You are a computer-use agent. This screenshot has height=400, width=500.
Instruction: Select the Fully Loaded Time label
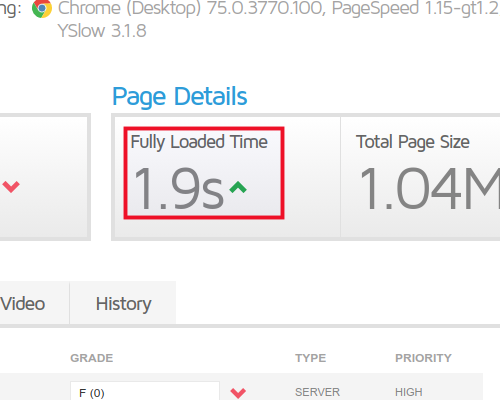pos(199,142)
